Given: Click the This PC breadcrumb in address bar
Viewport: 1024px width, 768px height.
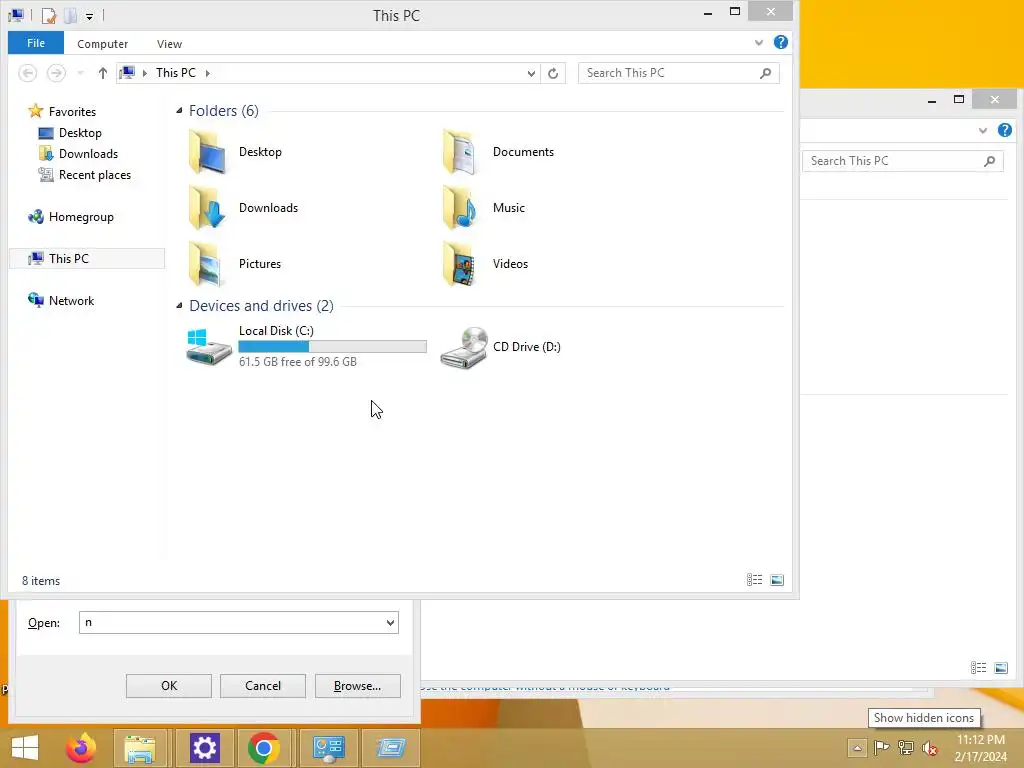Looking at the screenshot, I should 176,73.
